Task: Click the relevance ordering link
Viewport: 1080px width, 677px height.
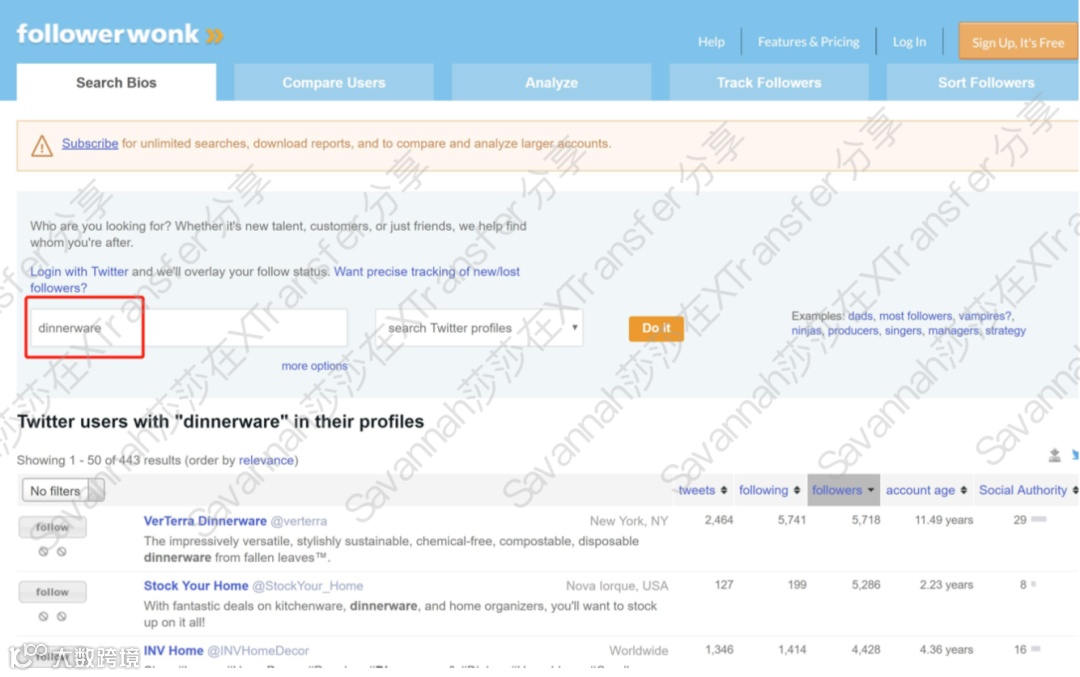Action: (266, 460)
